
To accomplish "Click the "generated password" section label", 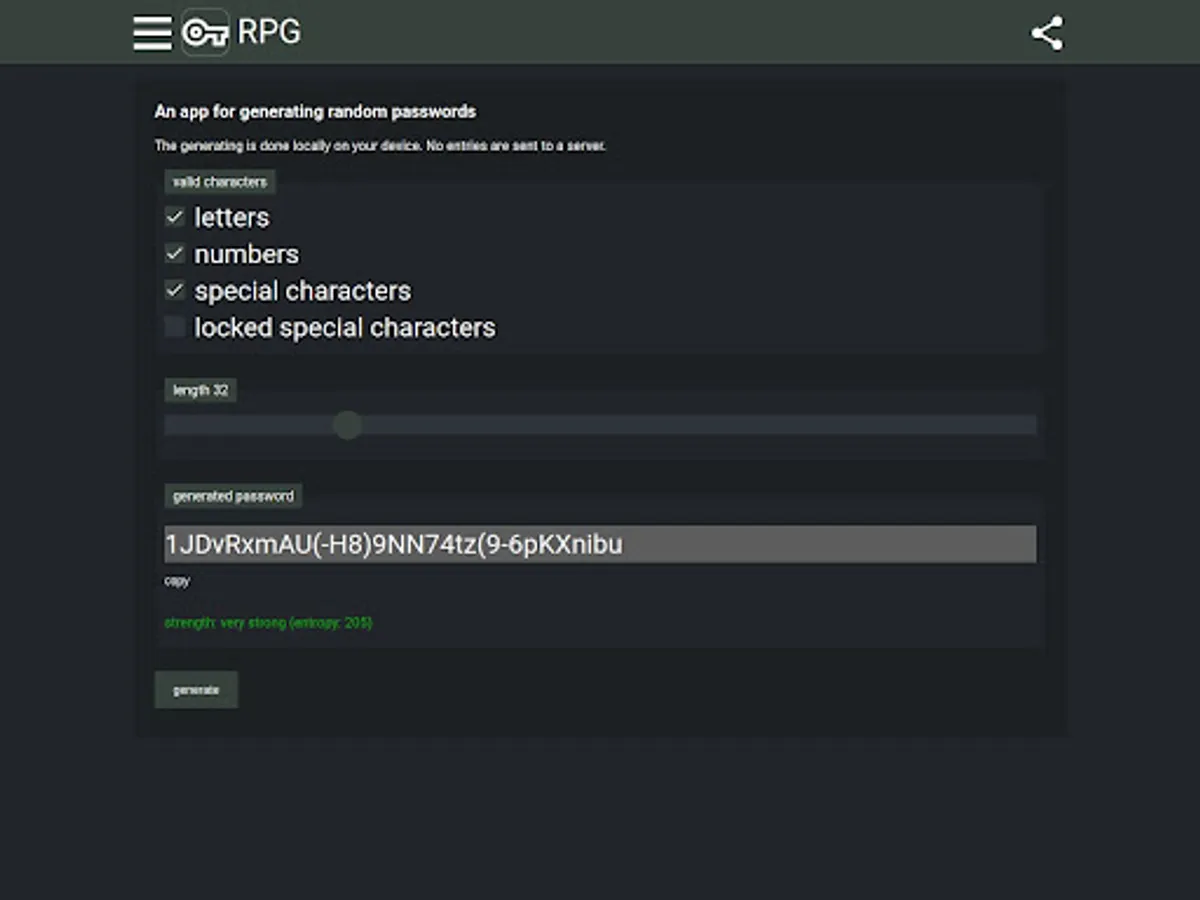I will click(x=233, y=496).
